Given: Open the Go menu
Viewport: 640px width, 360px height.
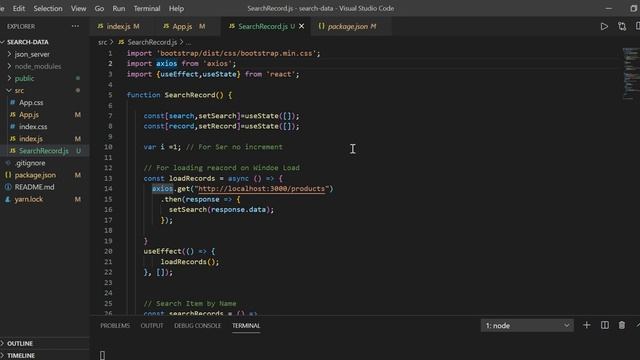Looking at the screenshot, I should pyautogui.click(x=99, y=9).
